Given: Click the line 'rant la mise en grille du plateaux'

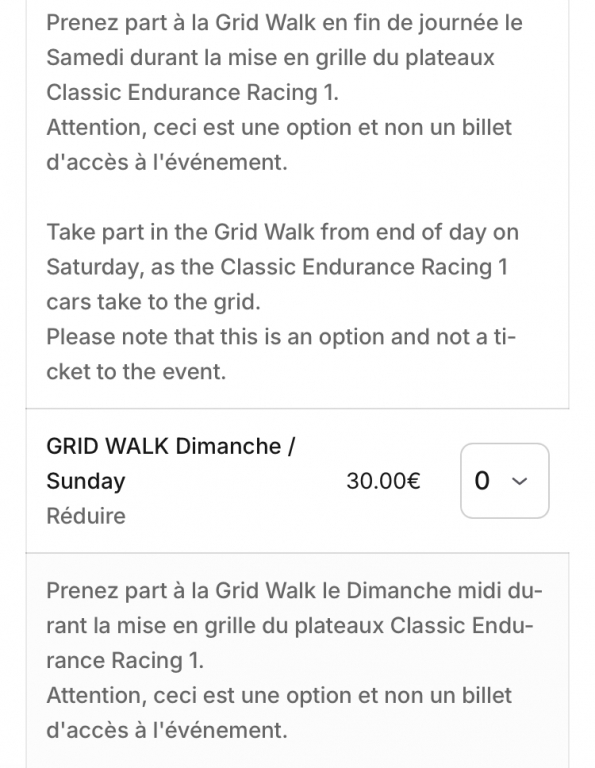Looking at the screenshot, I should pos(289,626).
